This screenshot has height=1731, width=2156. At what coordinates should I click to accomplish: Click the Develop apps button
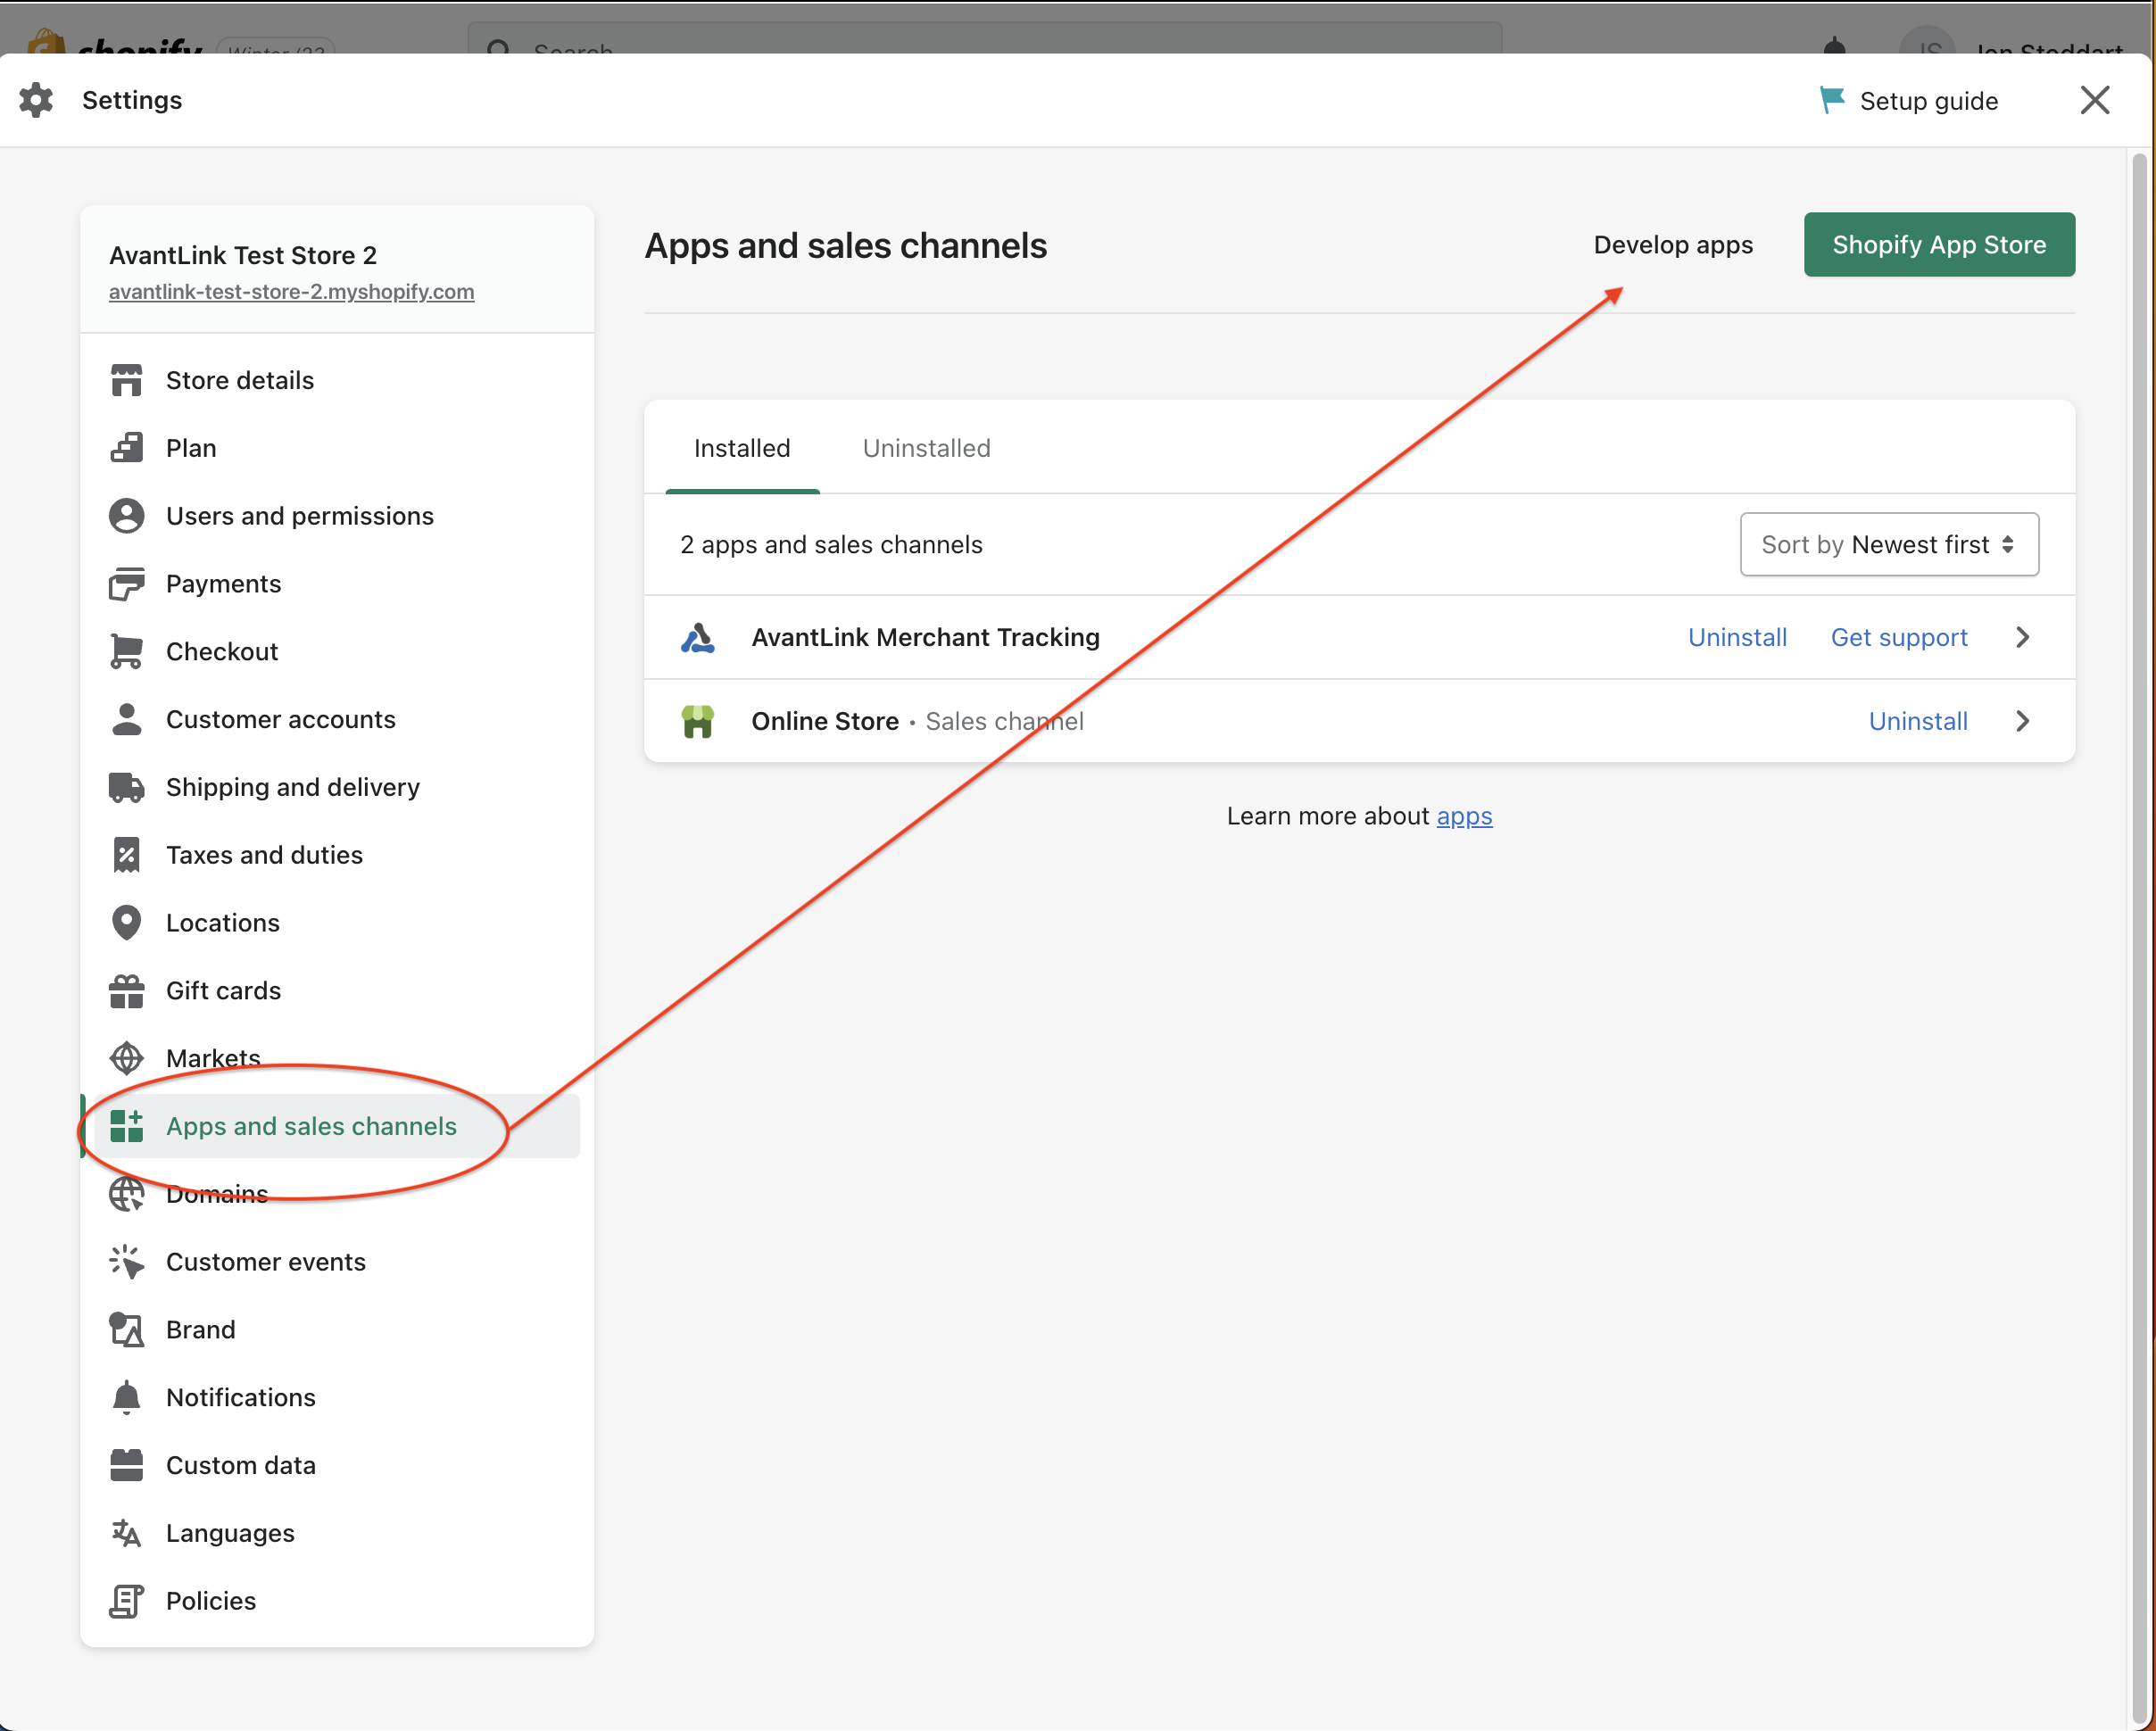tap(1673, 245)
